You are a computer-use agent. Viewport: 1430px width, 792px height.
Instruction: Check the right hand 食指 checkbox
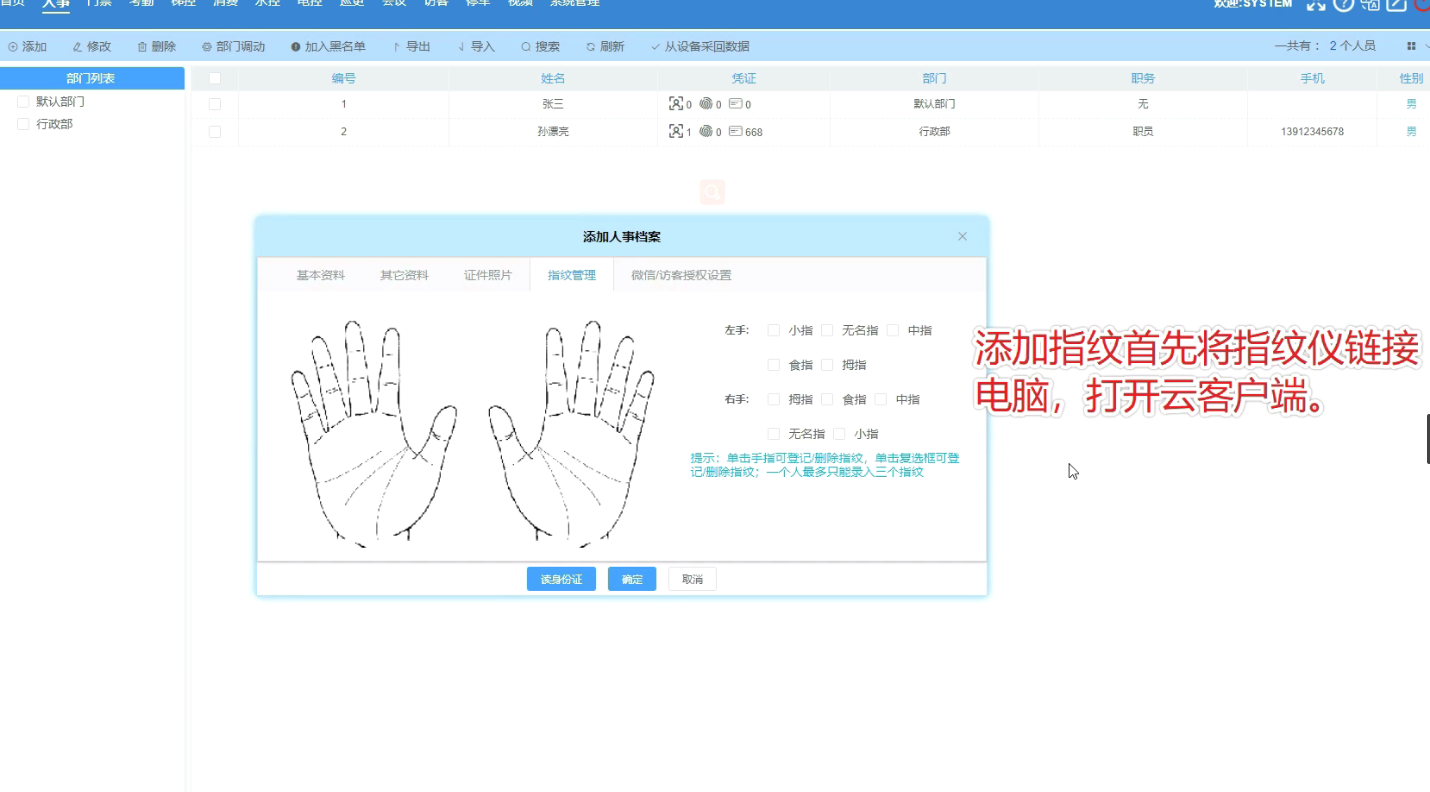coord(827,399)
